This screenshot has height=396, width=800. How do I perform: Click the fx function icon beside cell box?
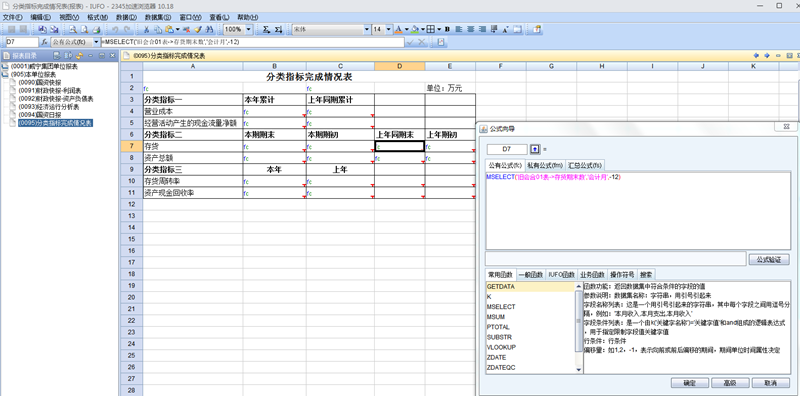[x=44, y=42]
